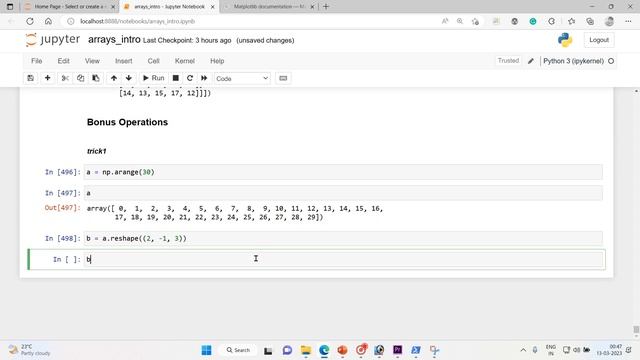Open browser settings and more menu
Viewport: 640px width, 360px height.
[x=628, y=21]
